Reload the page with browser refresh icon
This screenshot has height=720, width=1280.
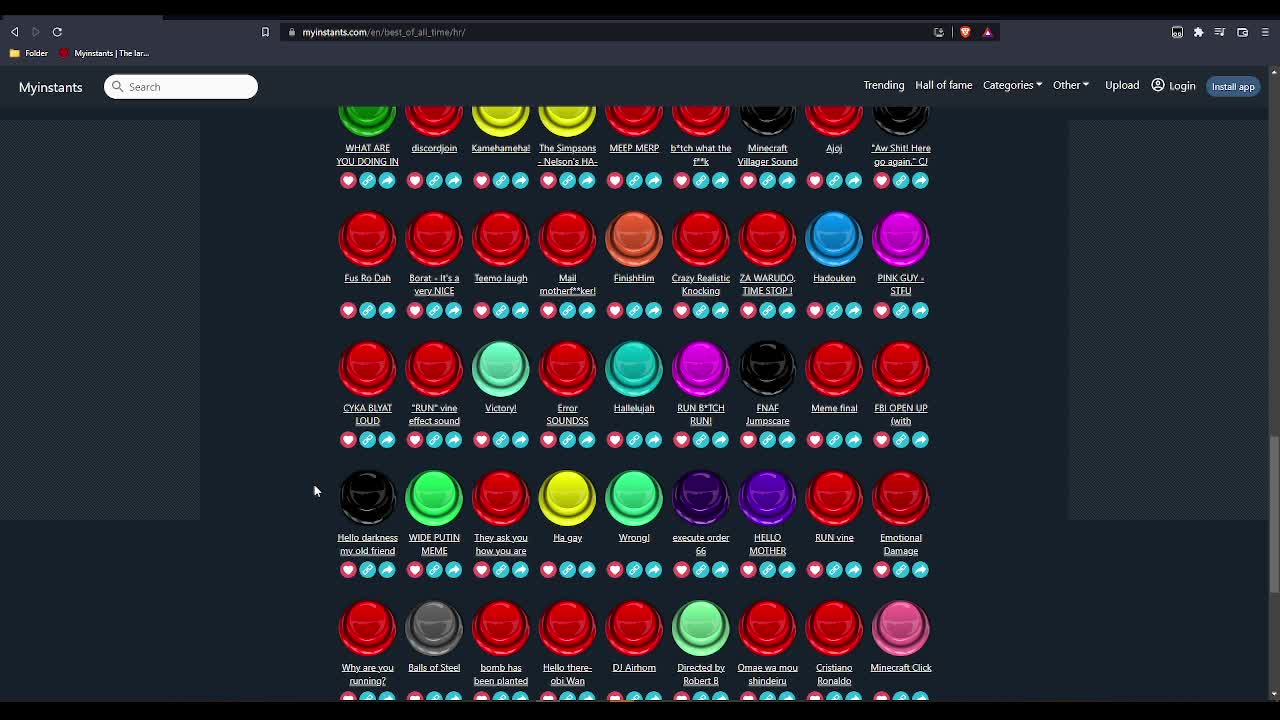click(57, 32)
